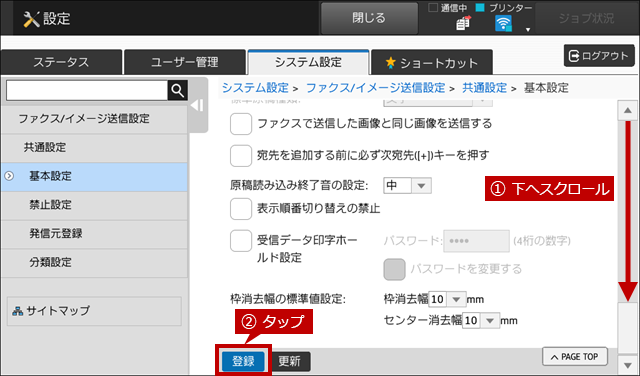This screenshot has width=640, height=376.
Task: Click the パスワード input field
Action: tap(476, 241)
